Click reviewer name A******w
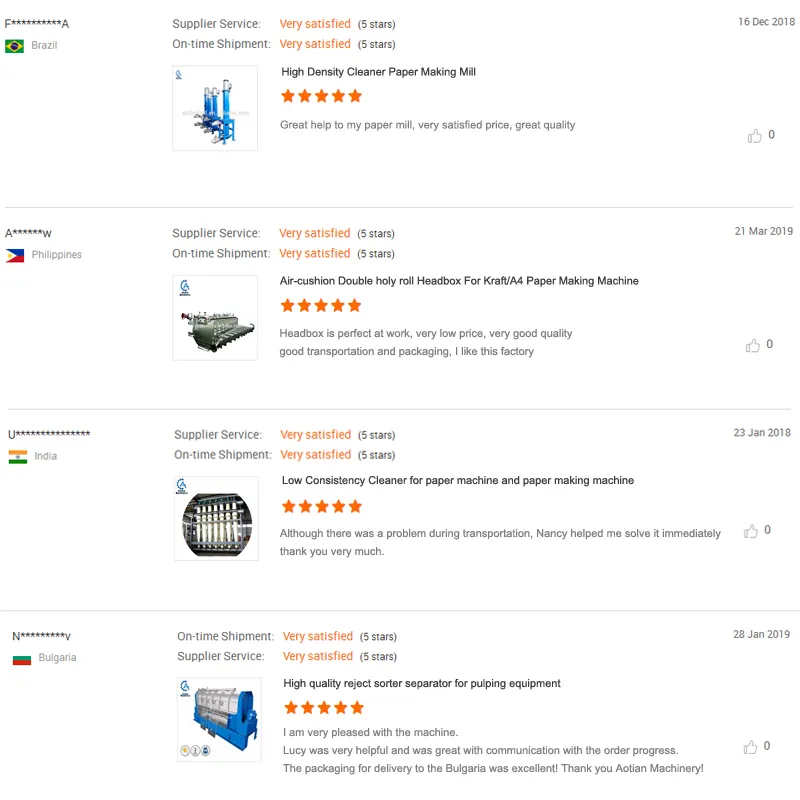This screenshot has width=800, height=800. pos(28,234)
